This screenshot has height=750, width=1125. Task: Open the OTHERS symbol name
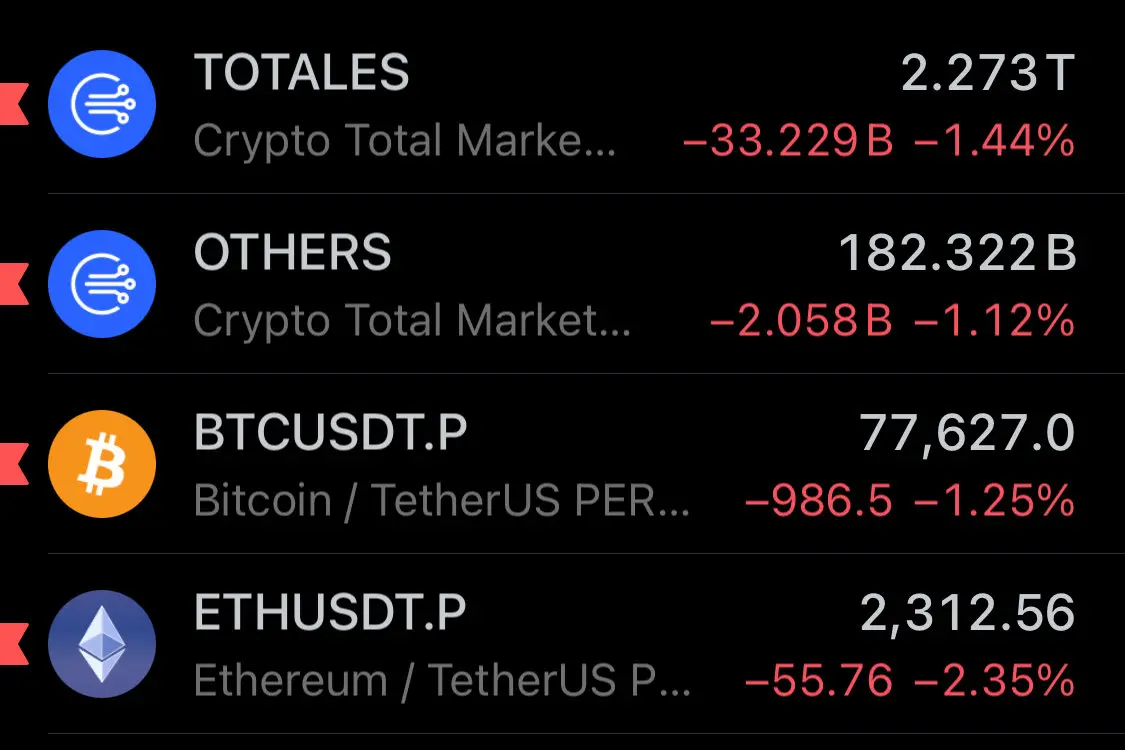pos(293,253)
